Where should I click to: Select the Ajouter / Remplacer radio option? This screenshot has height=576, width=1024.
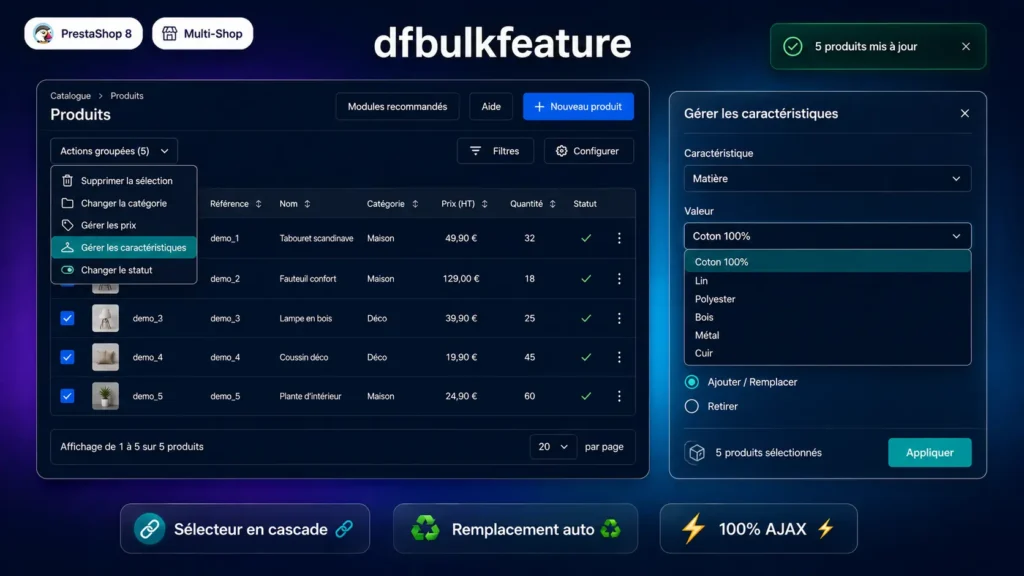(692, 382)
